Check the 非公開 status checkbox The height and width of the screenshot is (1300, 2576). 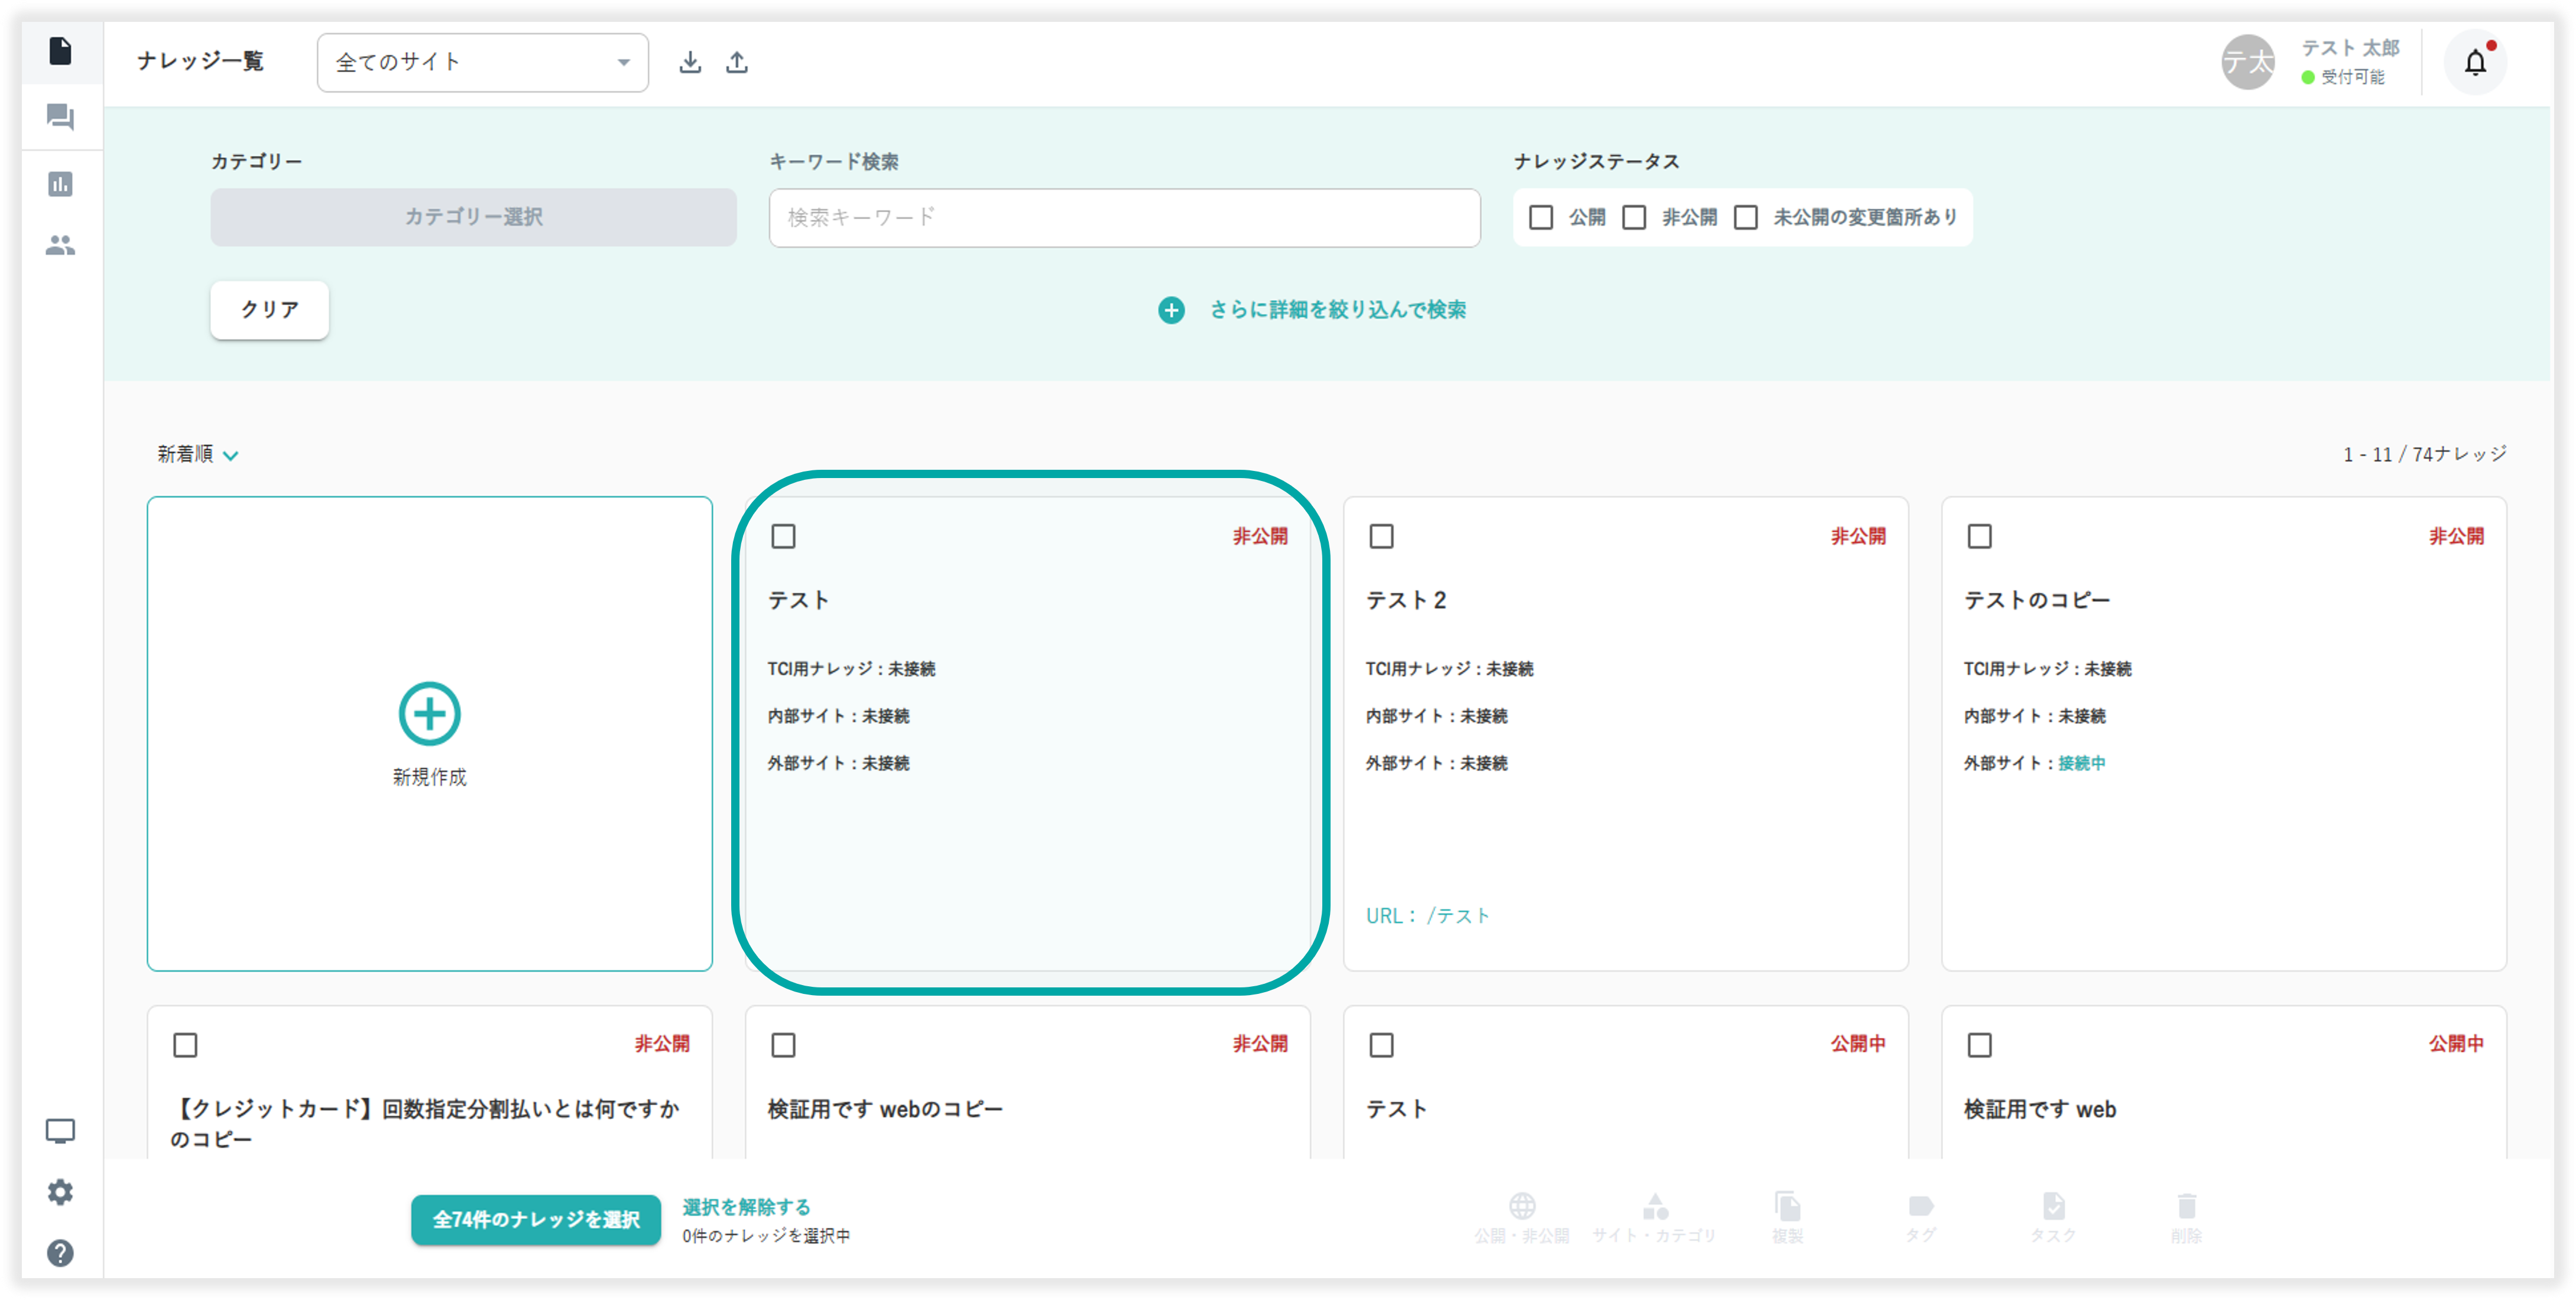1634,217
